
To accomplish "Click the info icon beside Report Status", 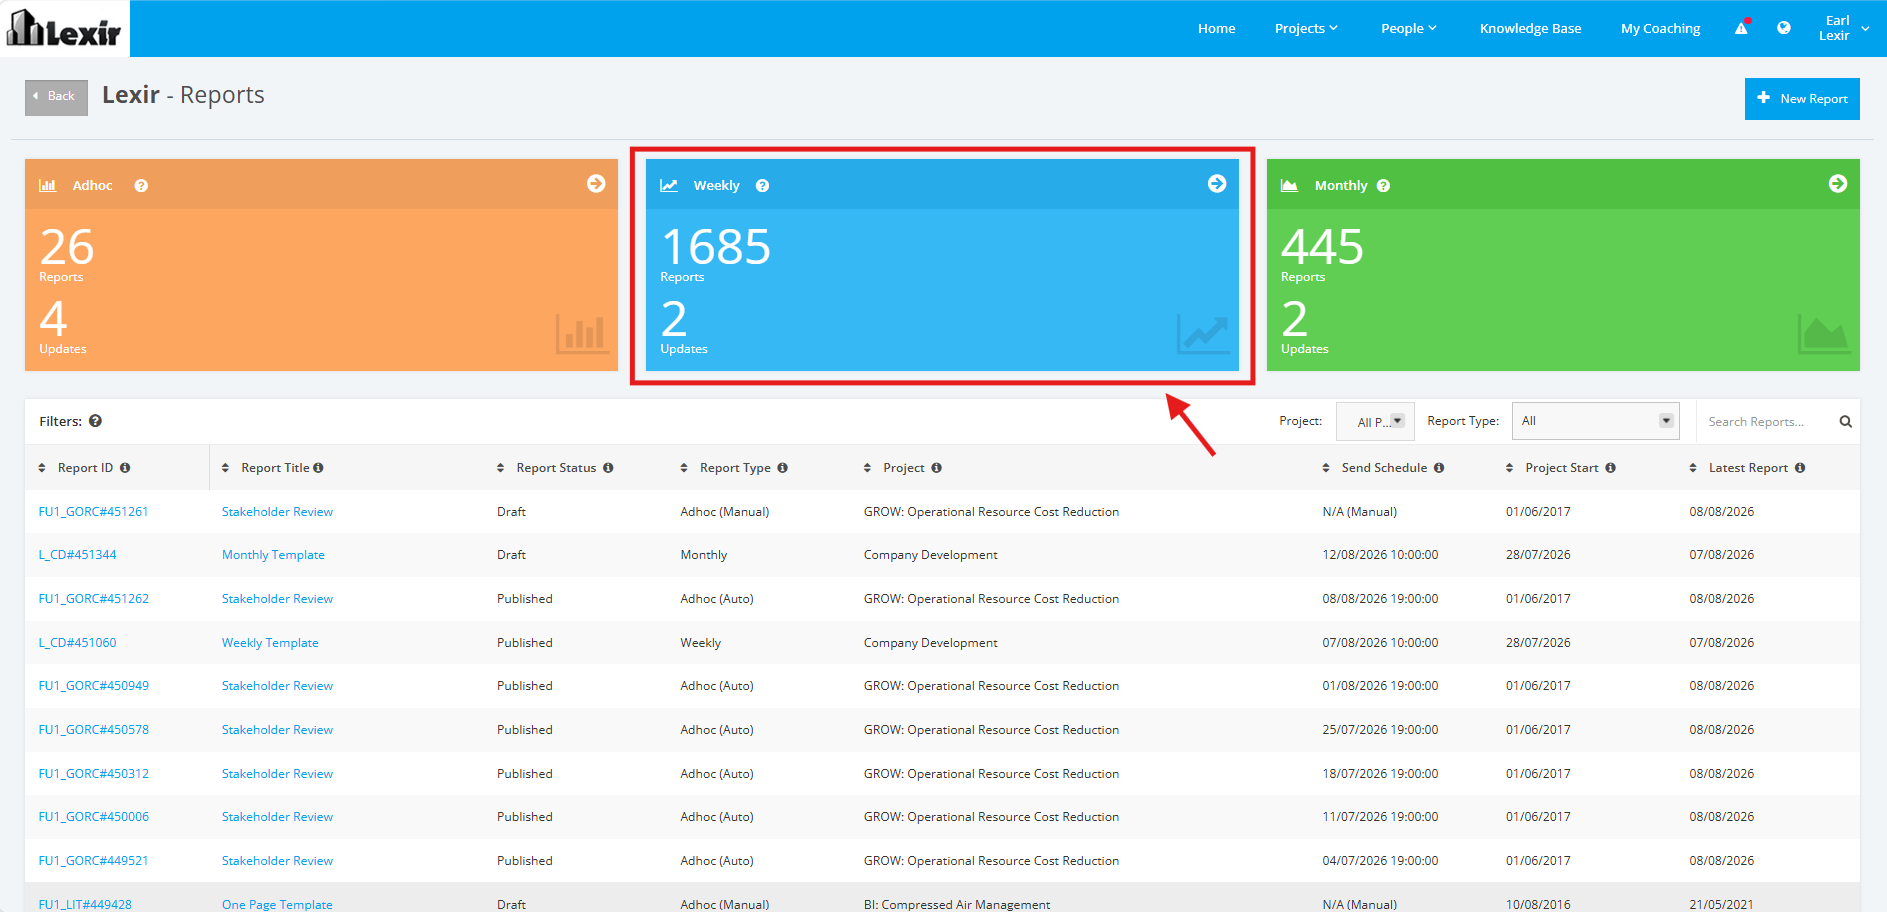I will point(608,468).
